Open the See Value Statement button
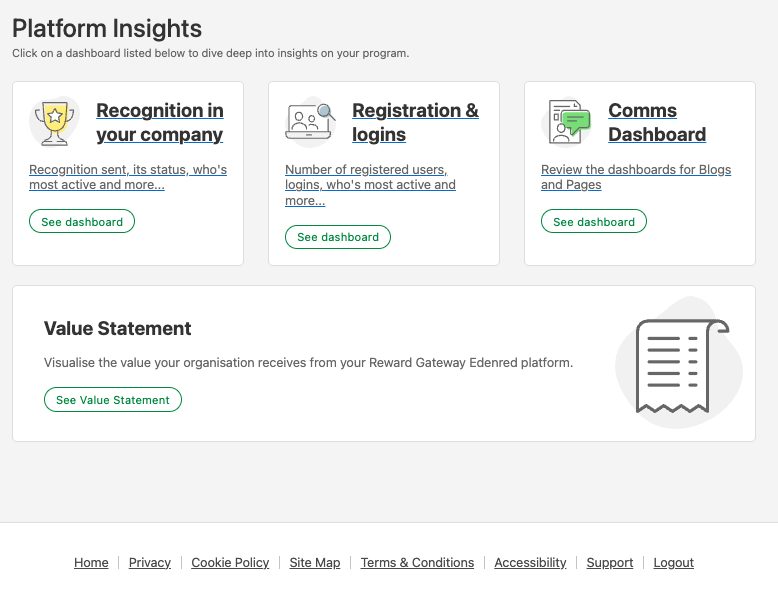Screen dimensions: 778x607 pos(113,400)
